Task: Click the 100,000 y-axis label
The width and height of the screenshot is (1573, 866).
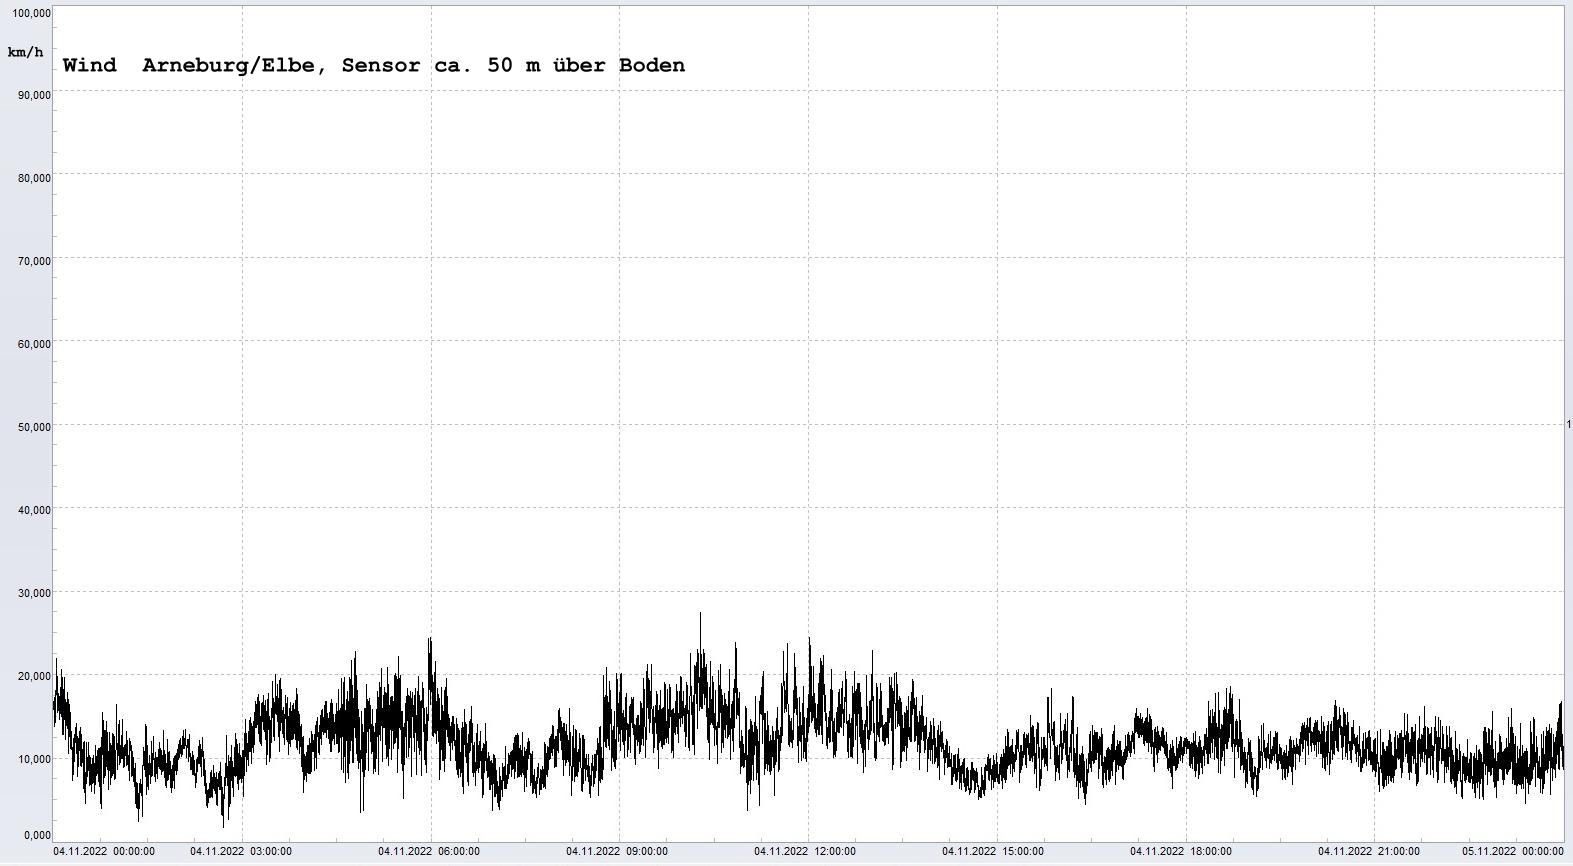Action: click(x=31, y=13)
